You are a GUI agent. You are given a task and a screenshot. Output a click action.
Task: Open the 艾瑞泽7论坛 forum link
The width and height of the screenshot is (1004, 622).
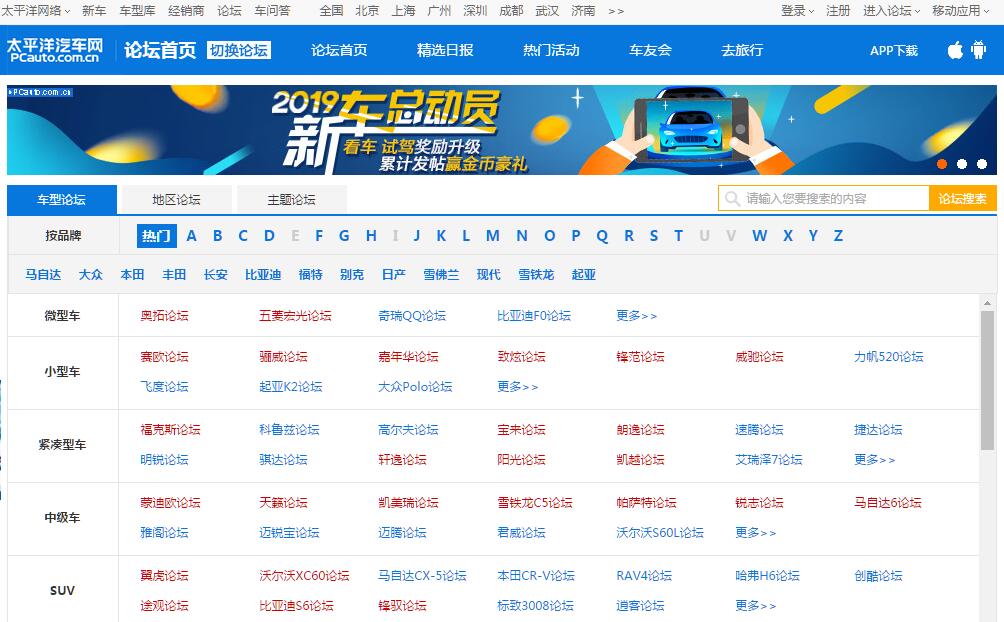point(768,459)
